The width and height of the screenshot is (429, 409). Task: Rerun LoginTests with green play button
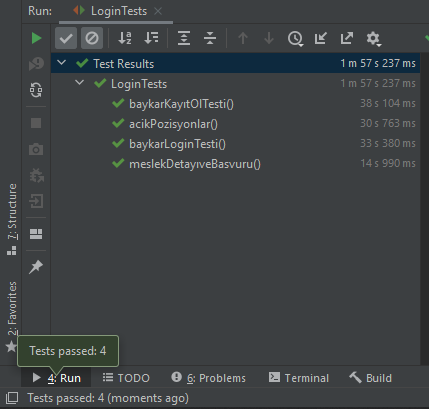36,38
